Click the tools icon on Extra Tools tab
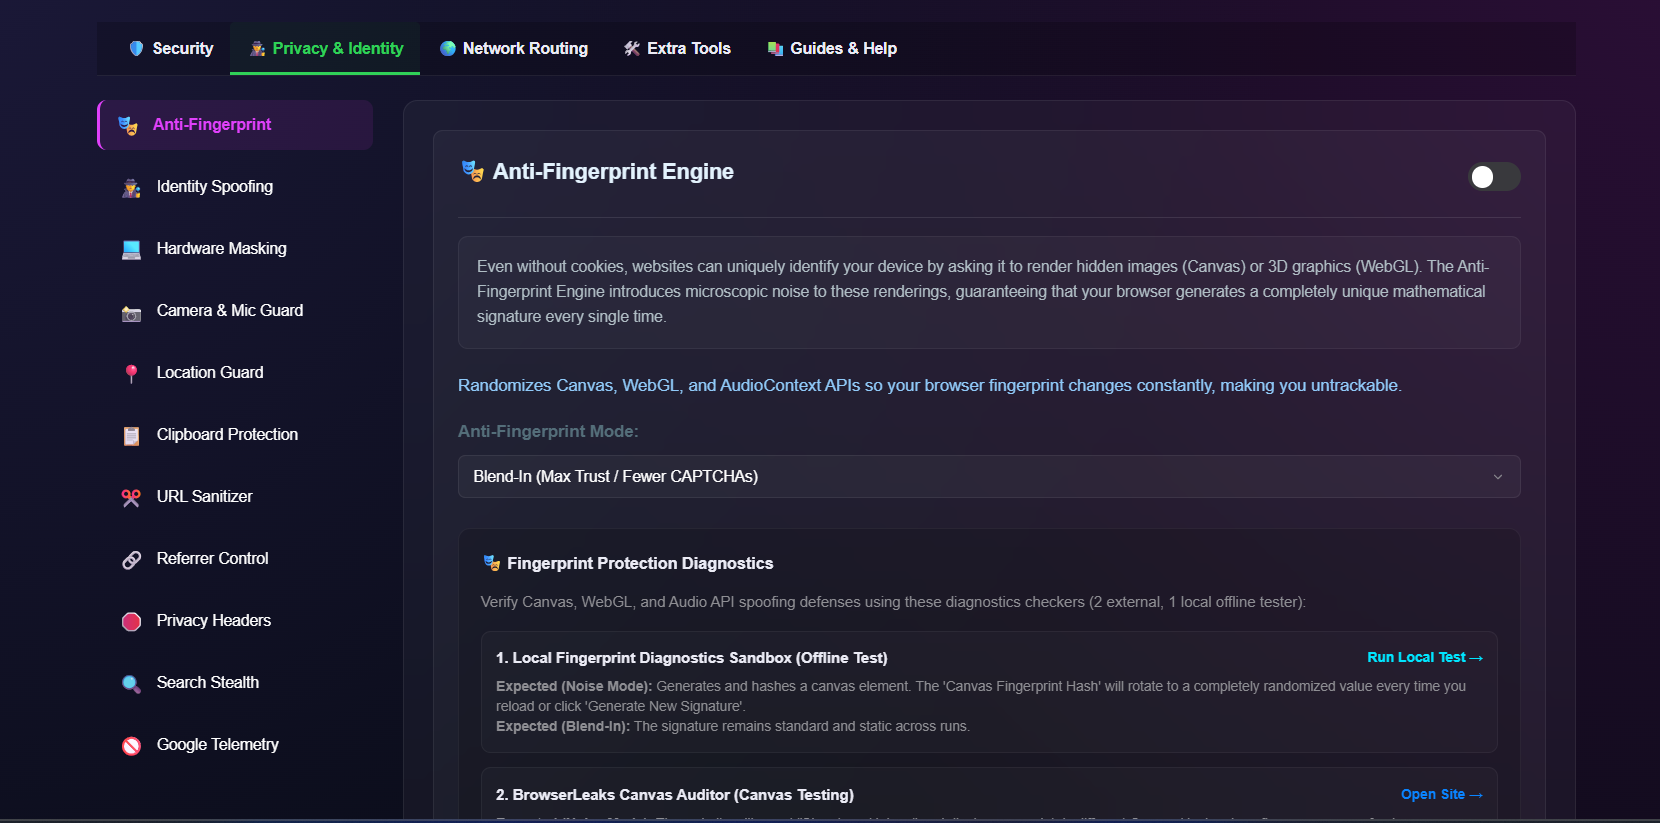1660x823 pixels. click(x=632, y=48)
